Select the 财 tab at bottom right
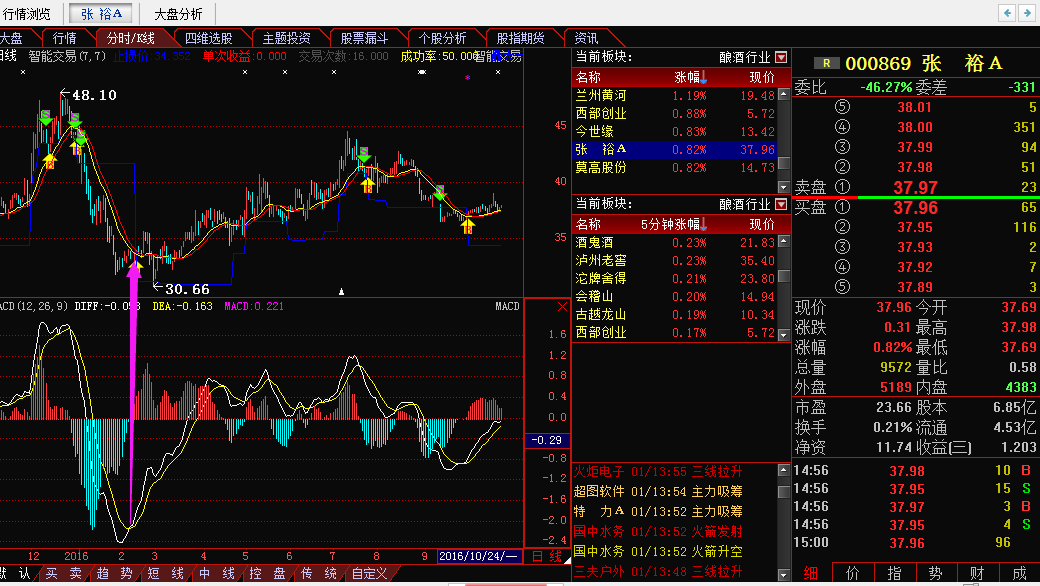1040x586 pixels. point(976,573)
